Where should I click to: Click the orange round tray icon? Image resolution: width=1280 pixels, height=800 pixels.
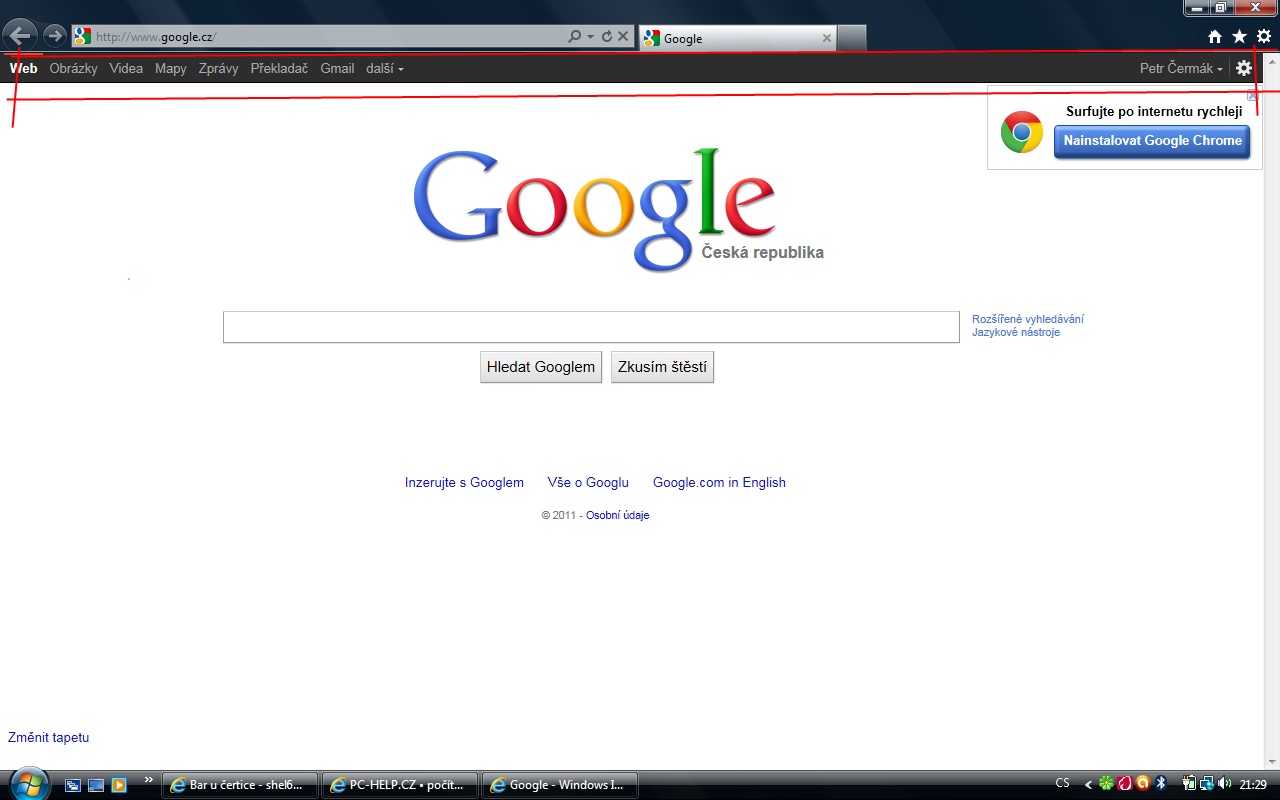click(1143, 784)
